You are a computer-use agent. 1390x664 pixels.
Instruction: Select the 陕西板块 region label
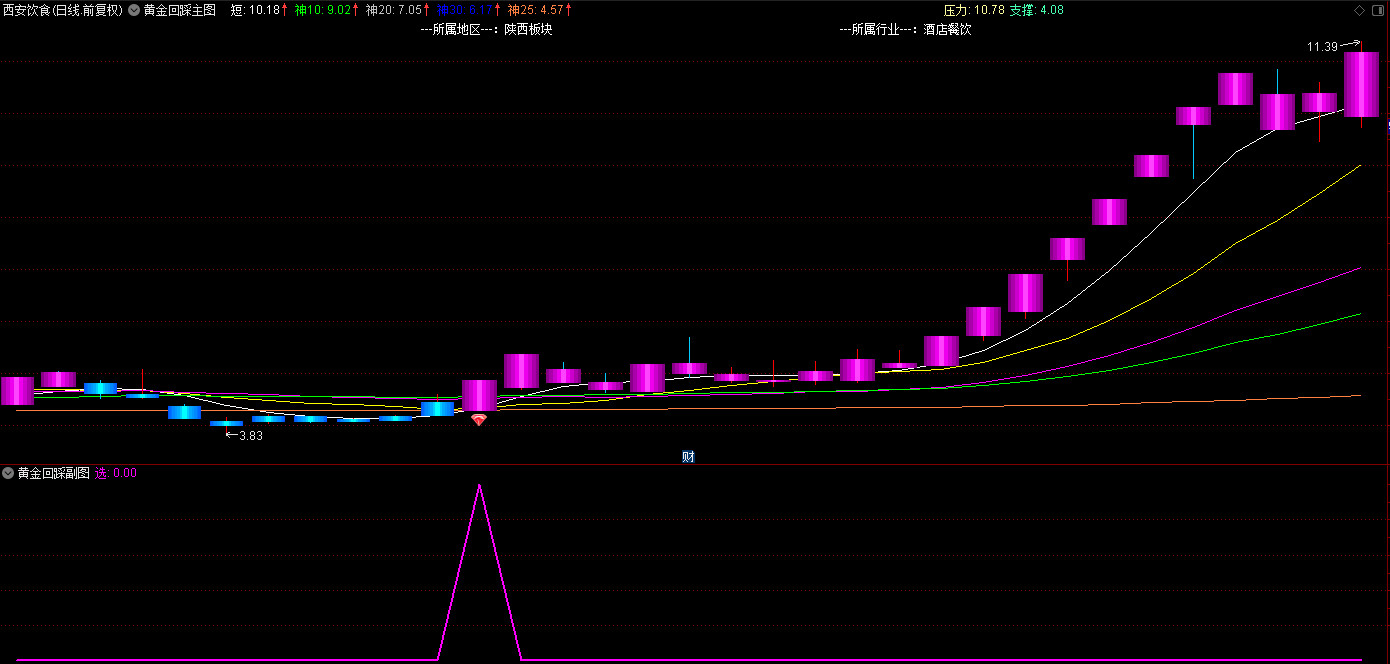528,29
